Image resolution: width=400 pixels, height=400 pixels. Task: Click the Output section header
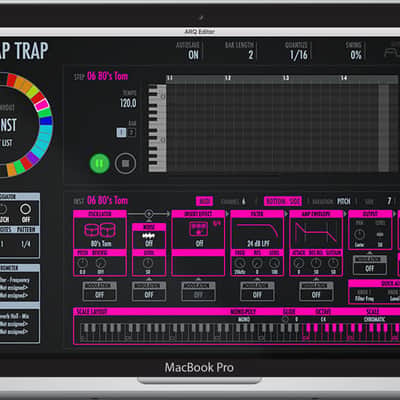(x=370, y=214)
